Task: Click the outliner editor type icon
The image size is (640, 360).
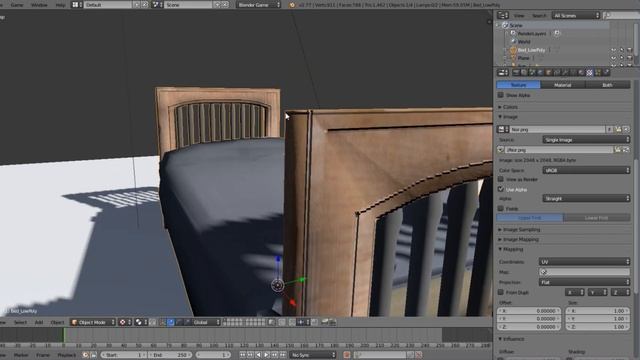Action: pos(502,16)
